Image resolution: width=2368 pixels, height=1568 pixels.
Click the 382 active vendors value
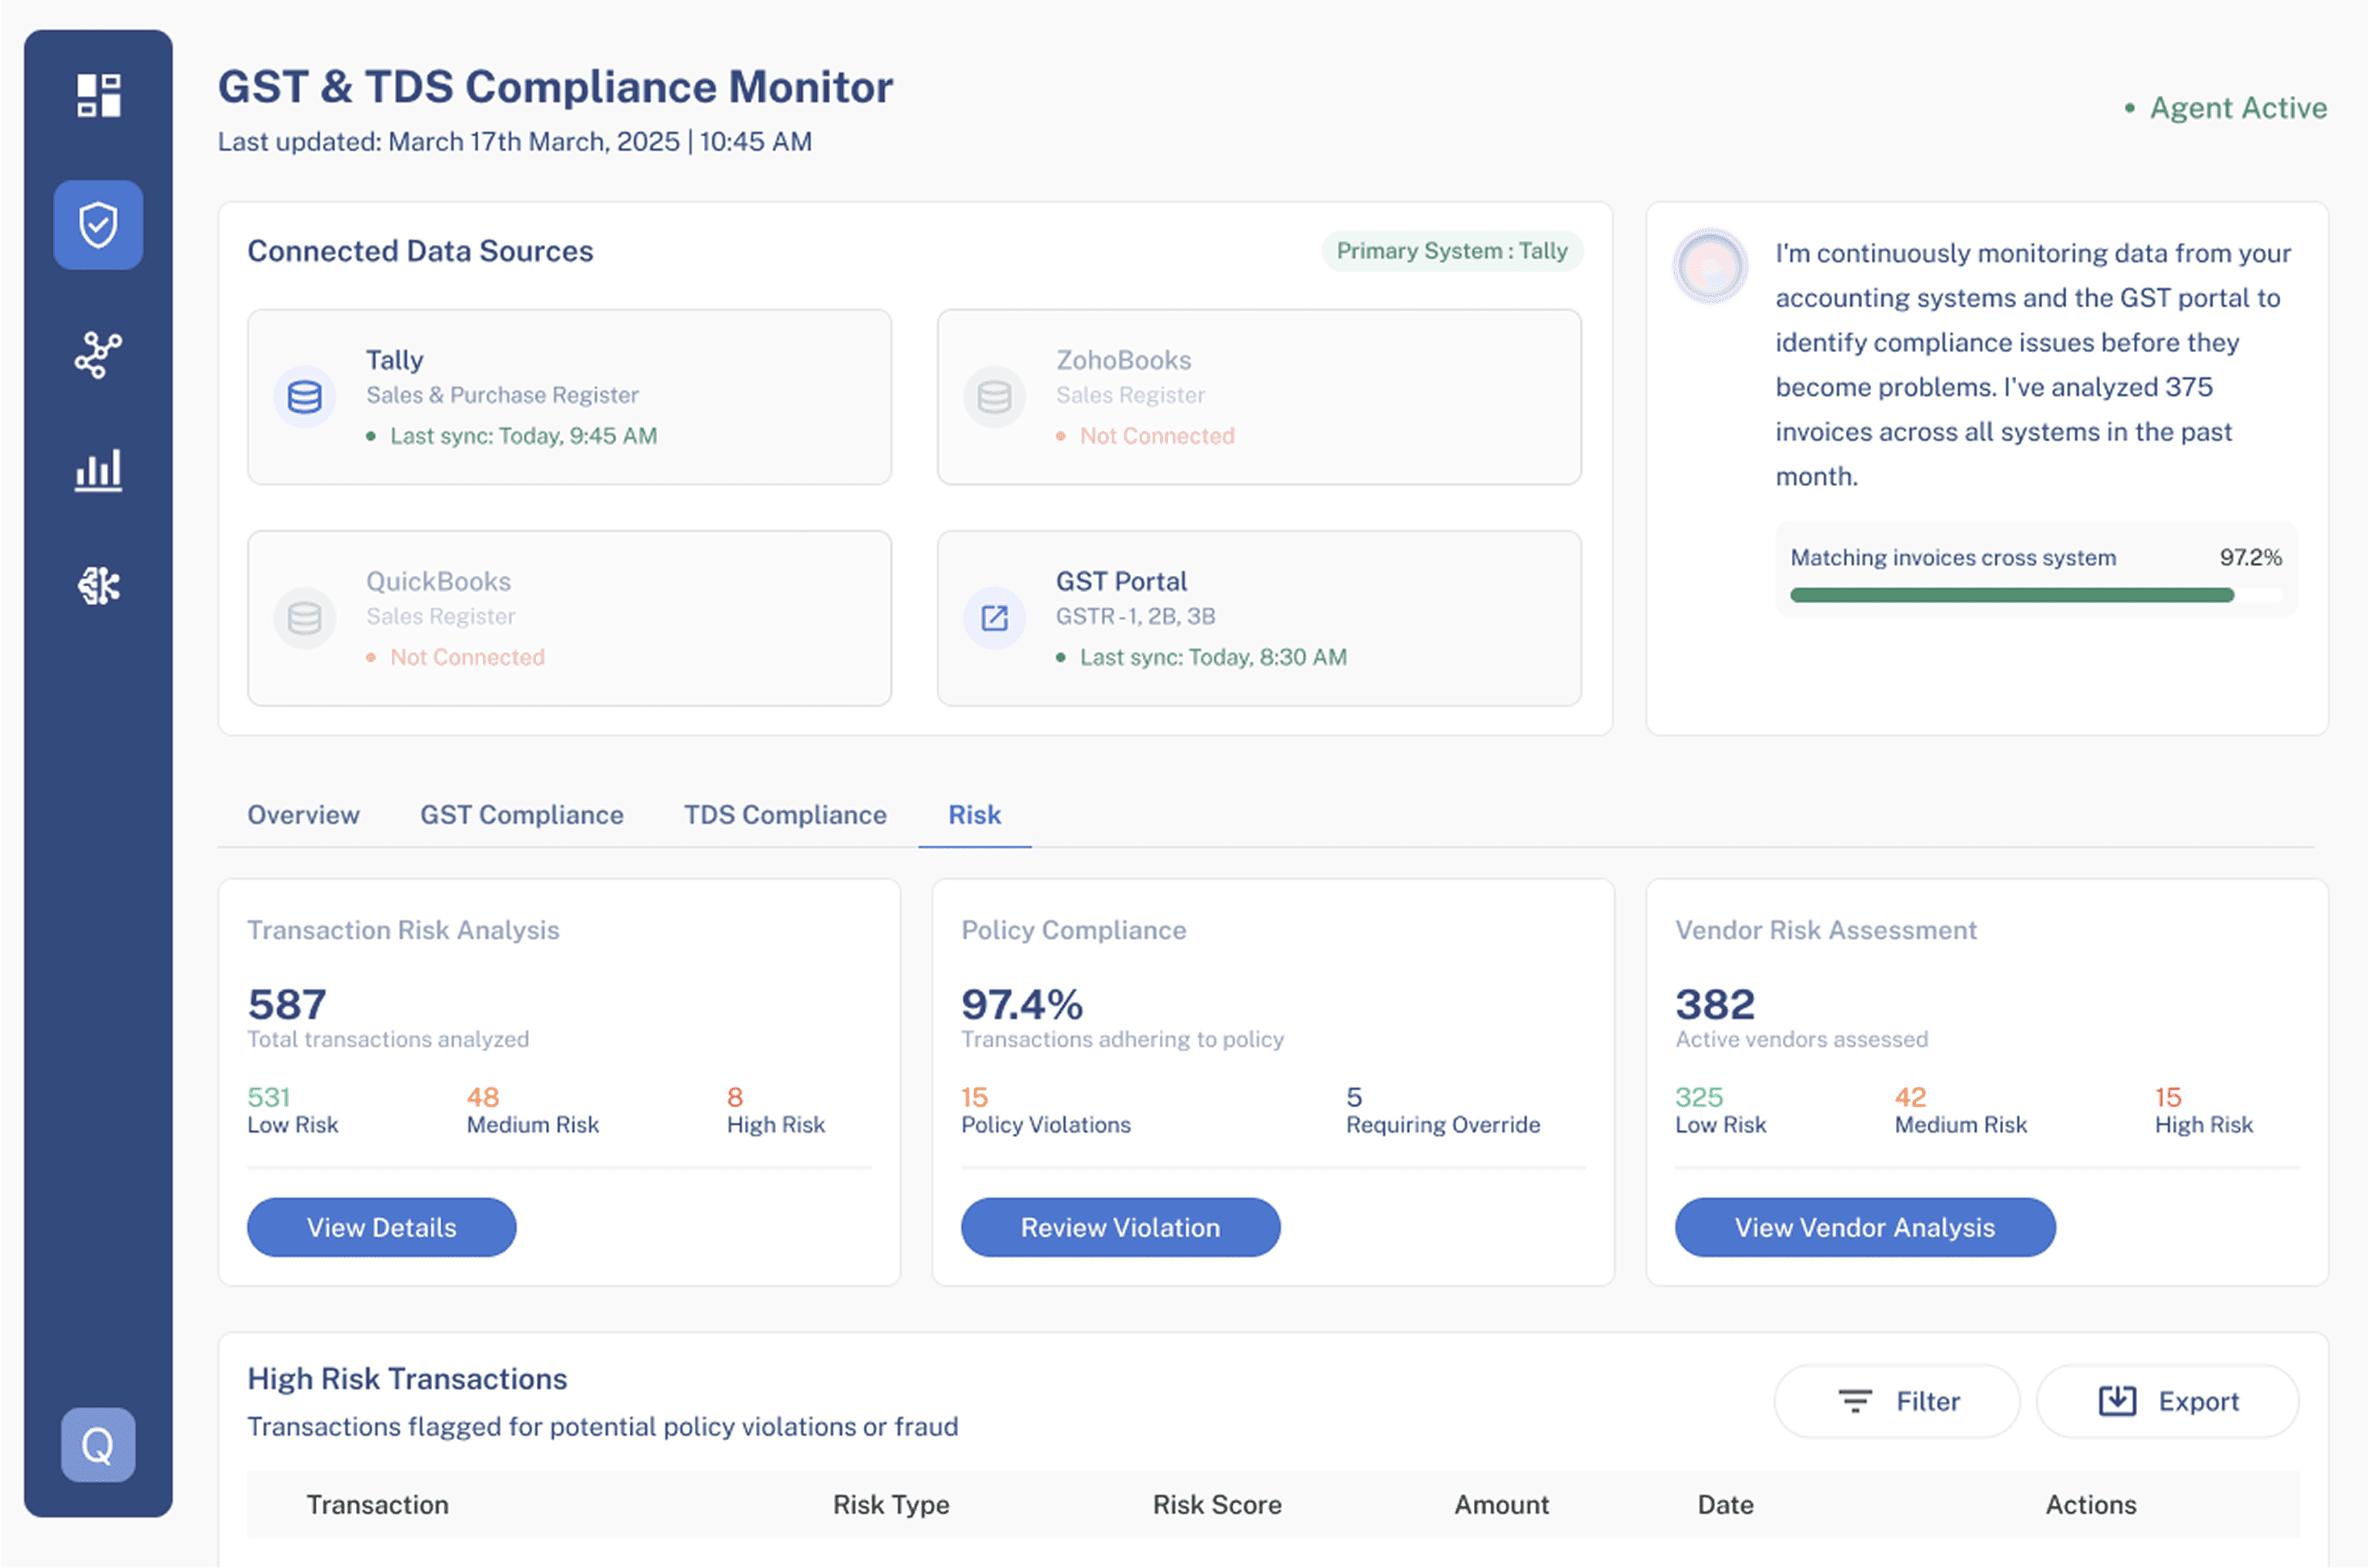coord(1715,1004)
